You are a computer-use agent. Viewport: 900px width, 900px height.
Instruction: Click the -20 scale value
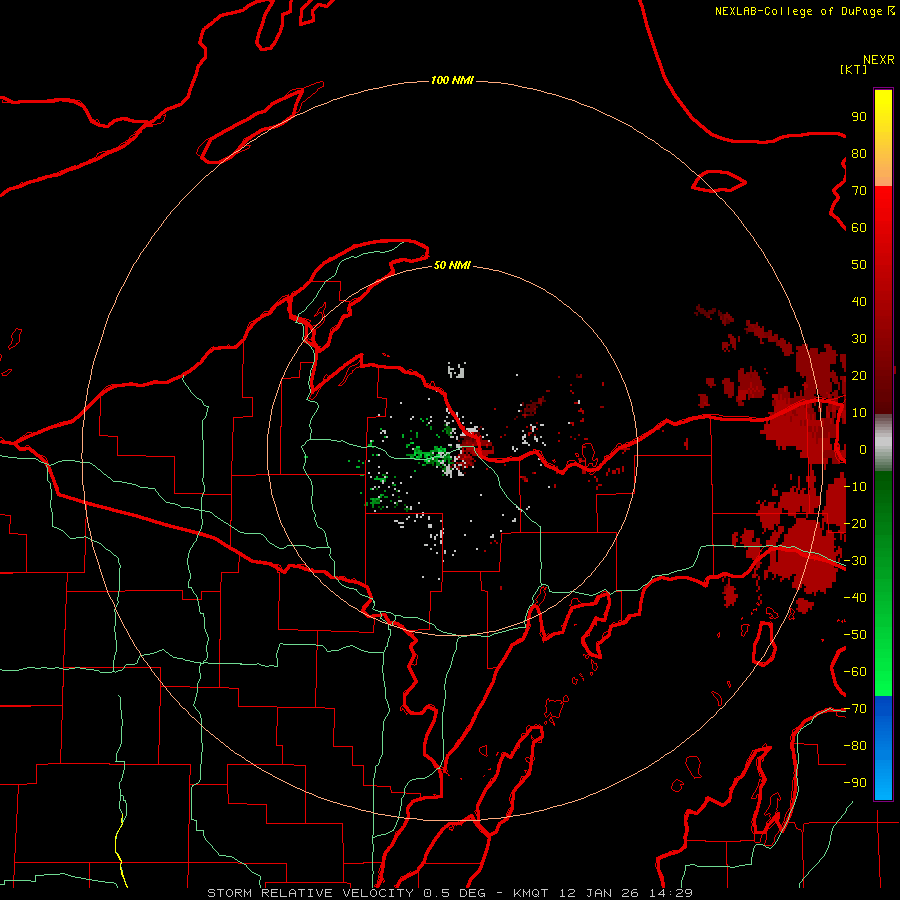pos(855,523)
